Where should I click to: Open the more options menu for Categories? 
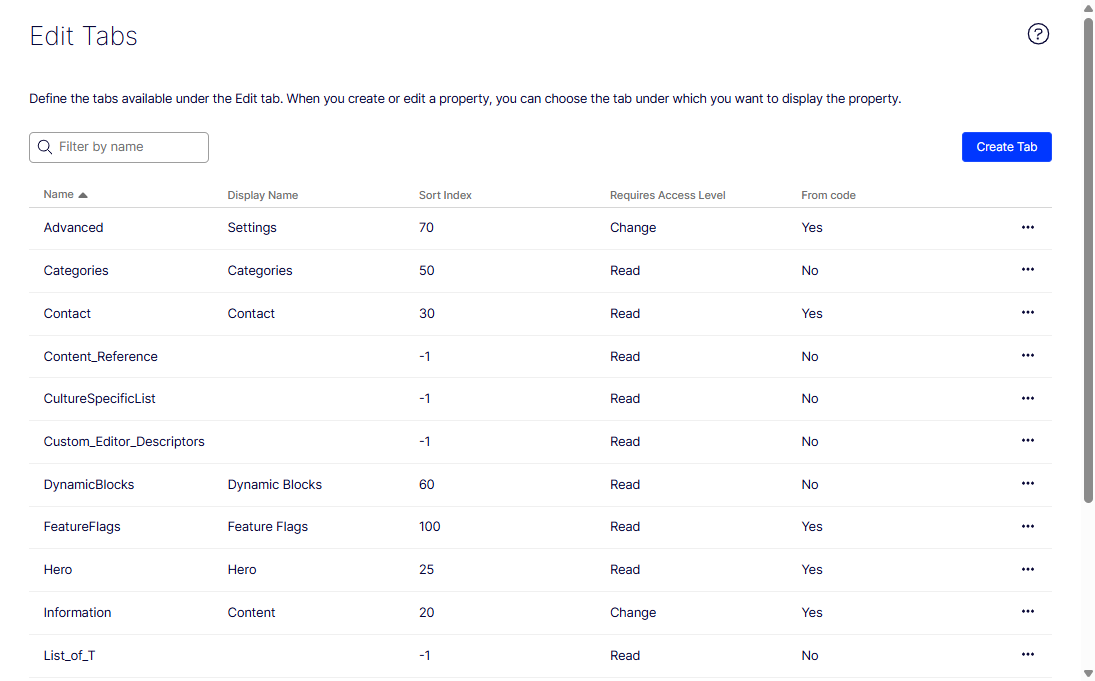(x=1027, y=270)
